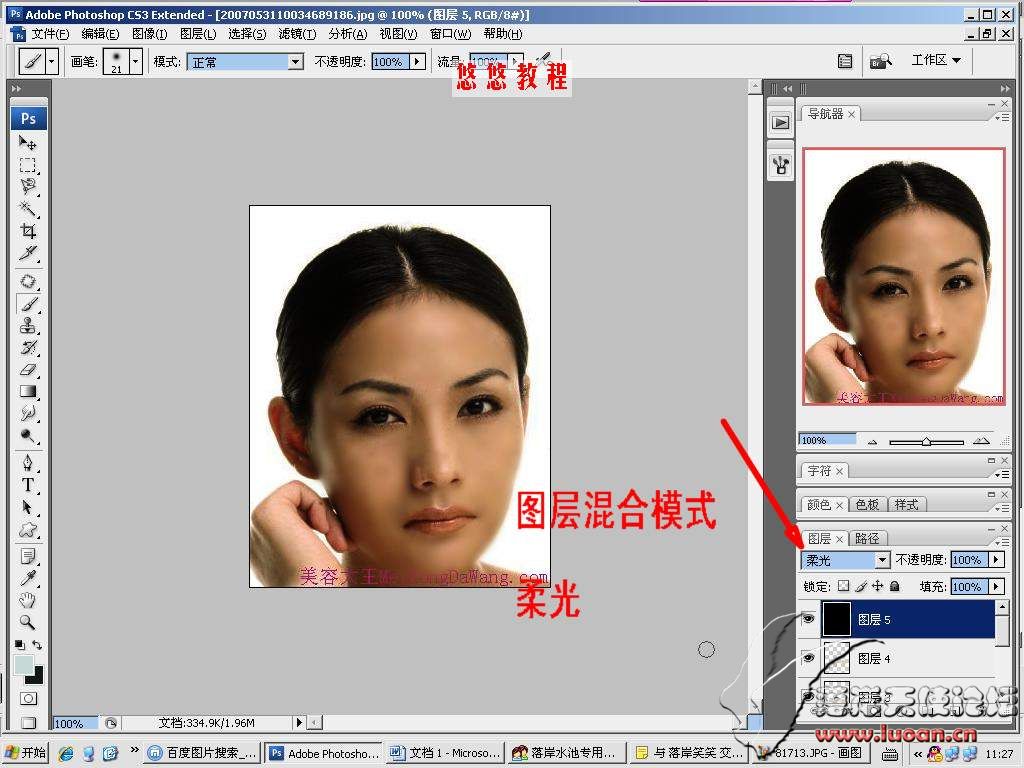Hide layer 图层 4 with eye icon

(x=808, y=658)
